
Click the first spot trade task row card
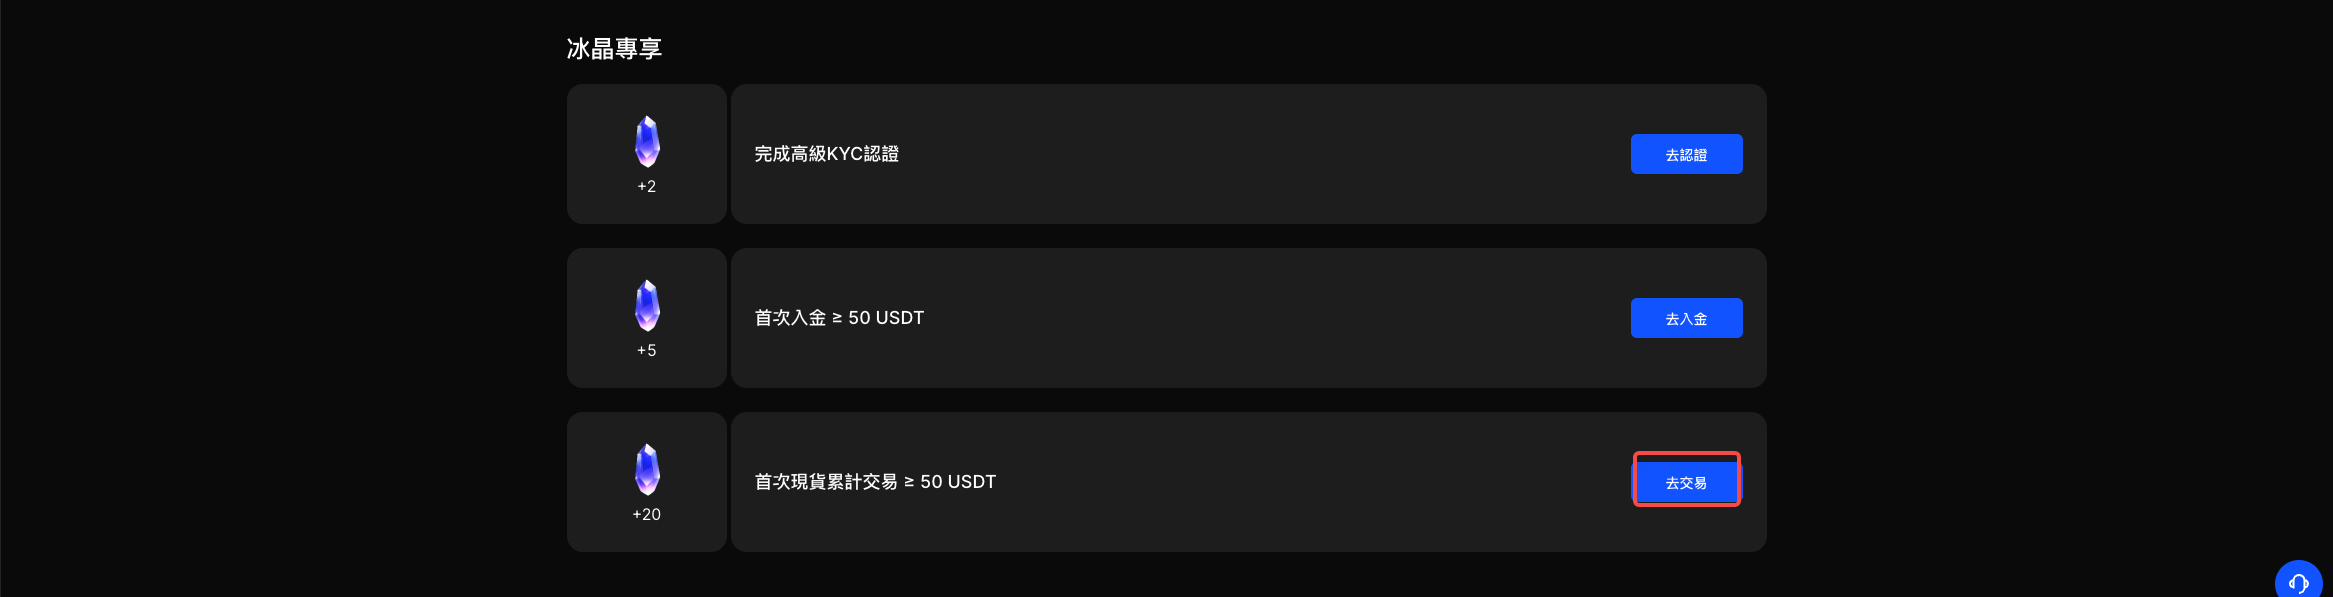pyautogui.click(x=1248, y=482)
